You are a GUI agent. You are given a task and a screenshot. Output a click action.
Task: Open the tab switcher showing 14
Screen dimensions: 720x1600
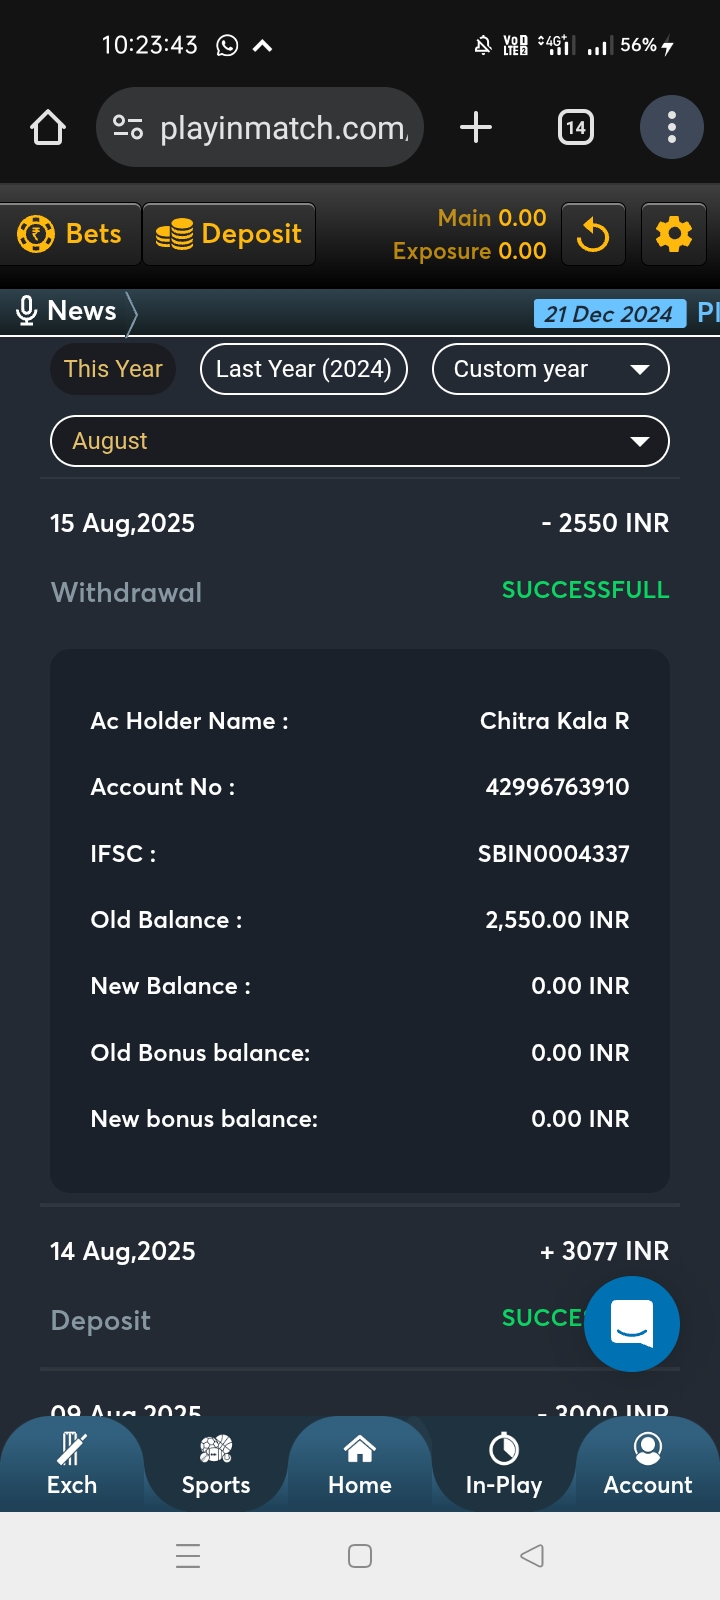575,127
